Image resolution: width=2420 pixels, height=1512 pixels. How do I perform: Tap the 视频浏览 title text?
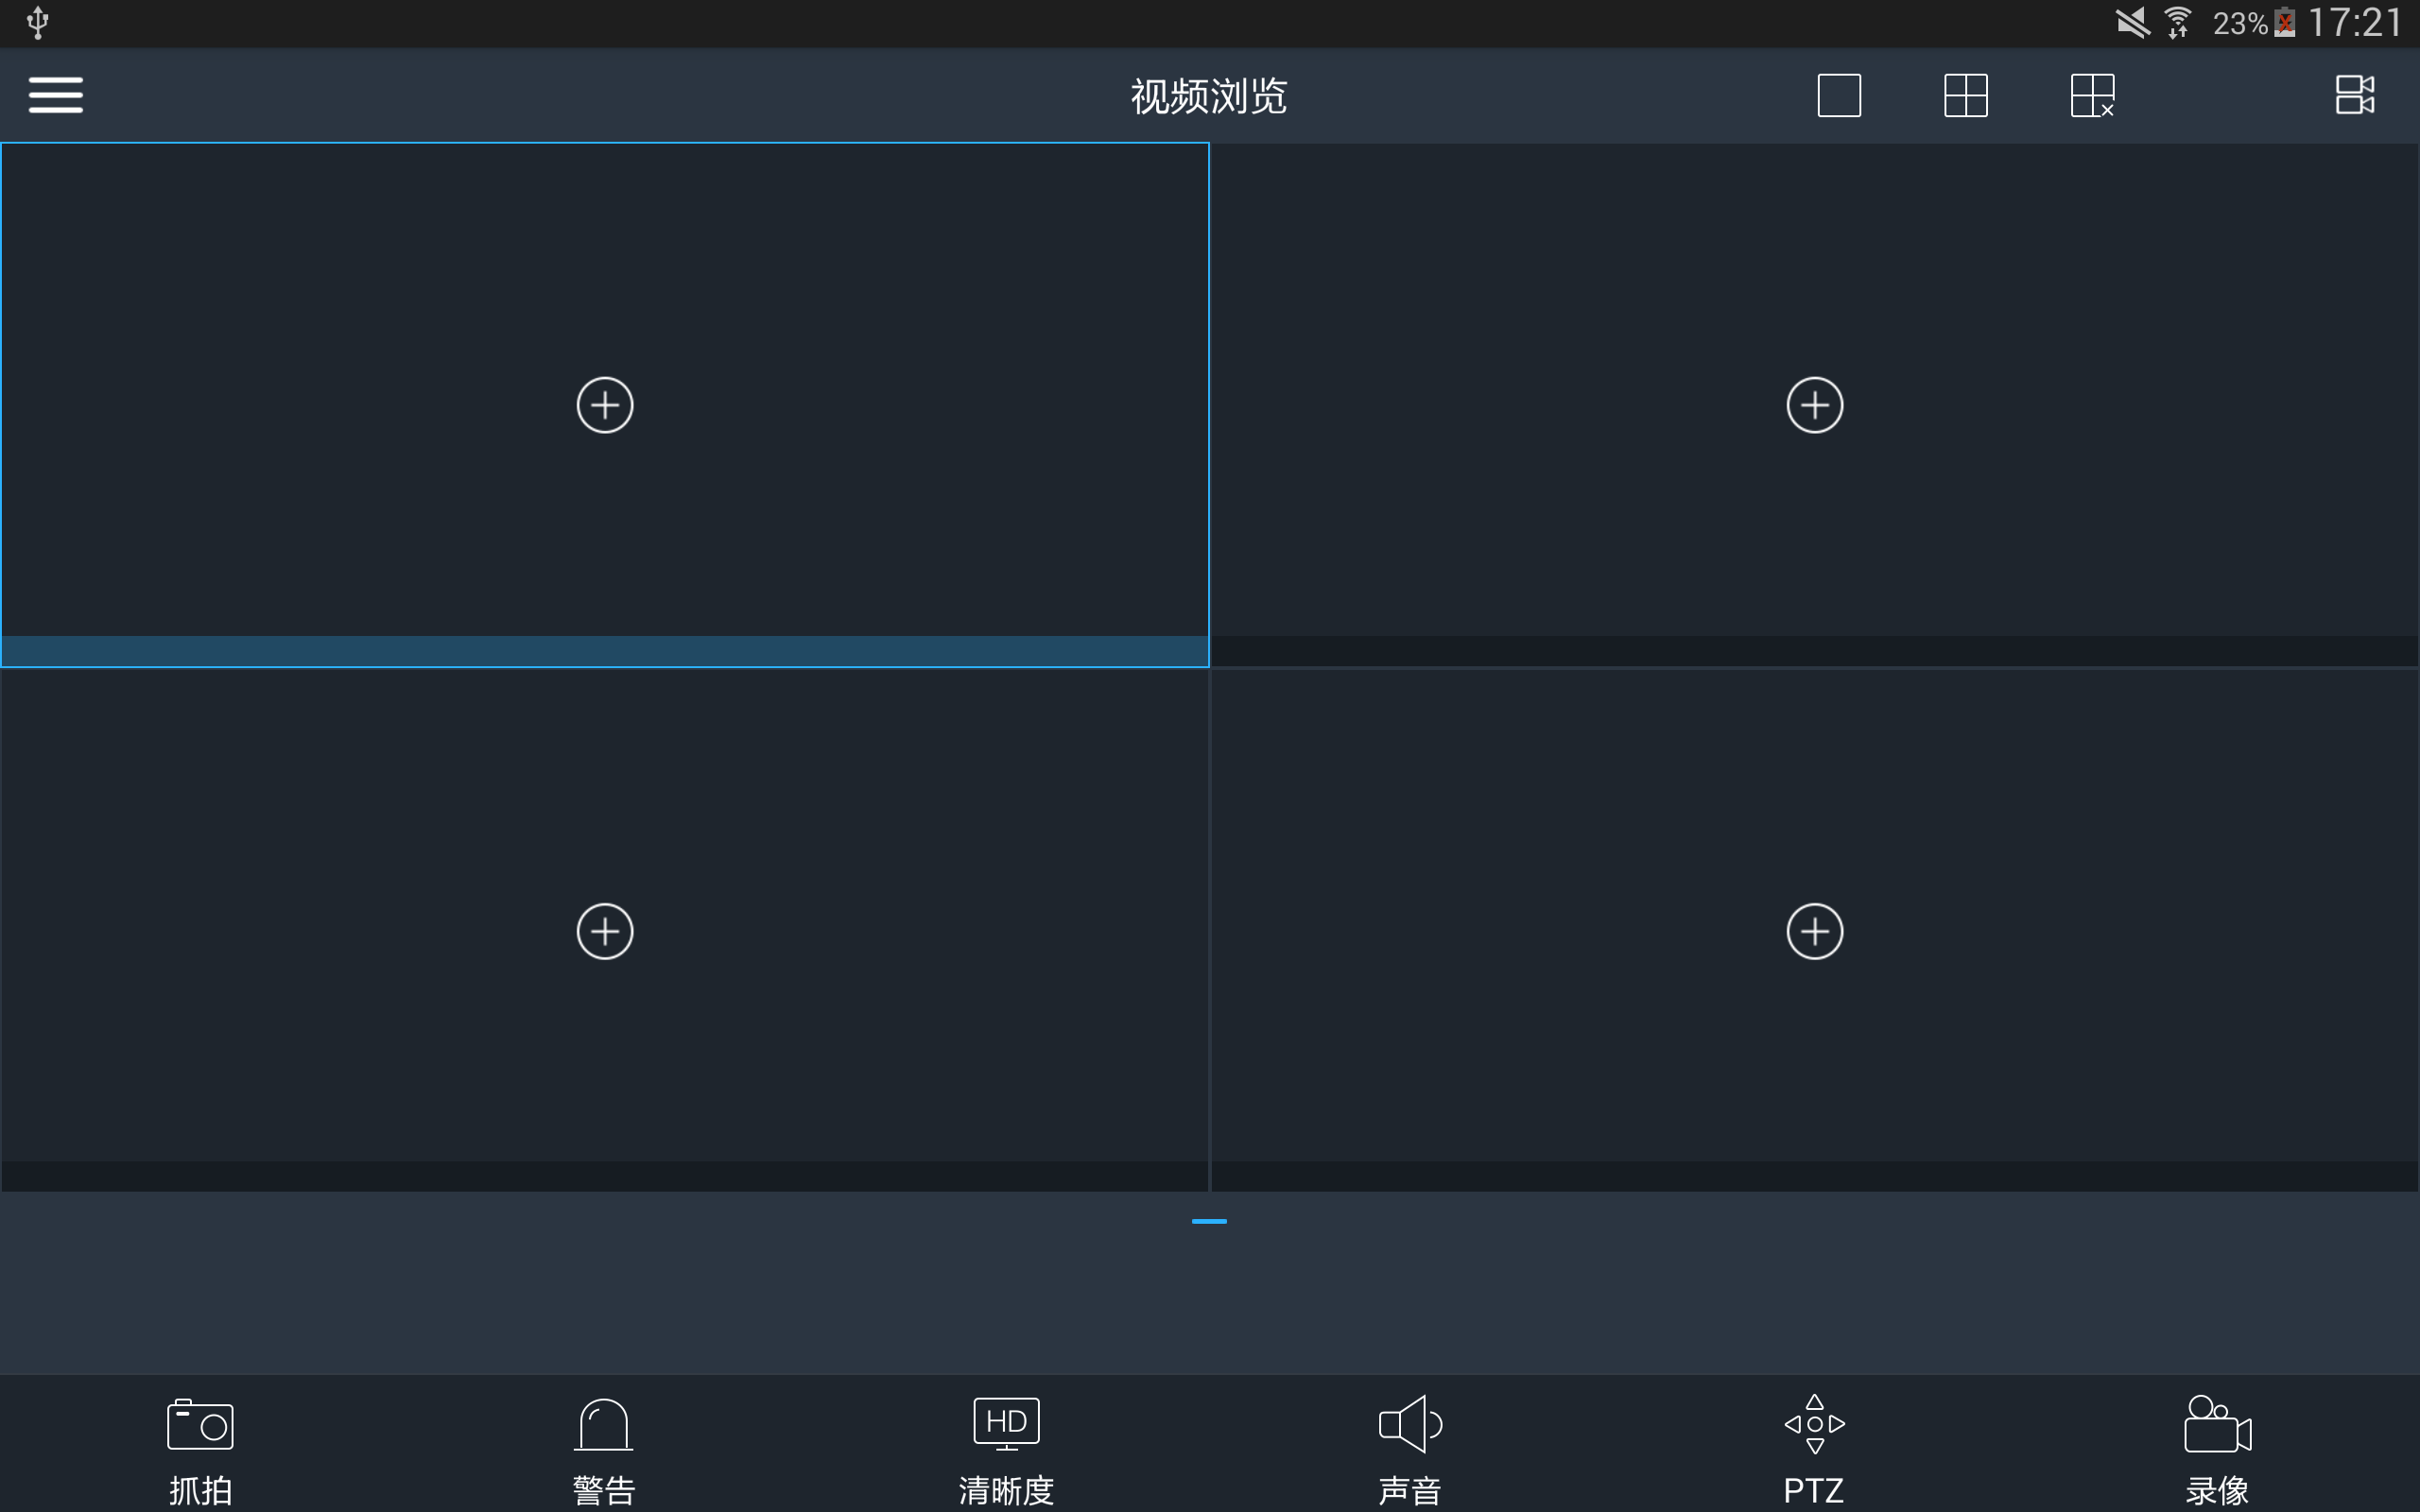coord(1209,96)
